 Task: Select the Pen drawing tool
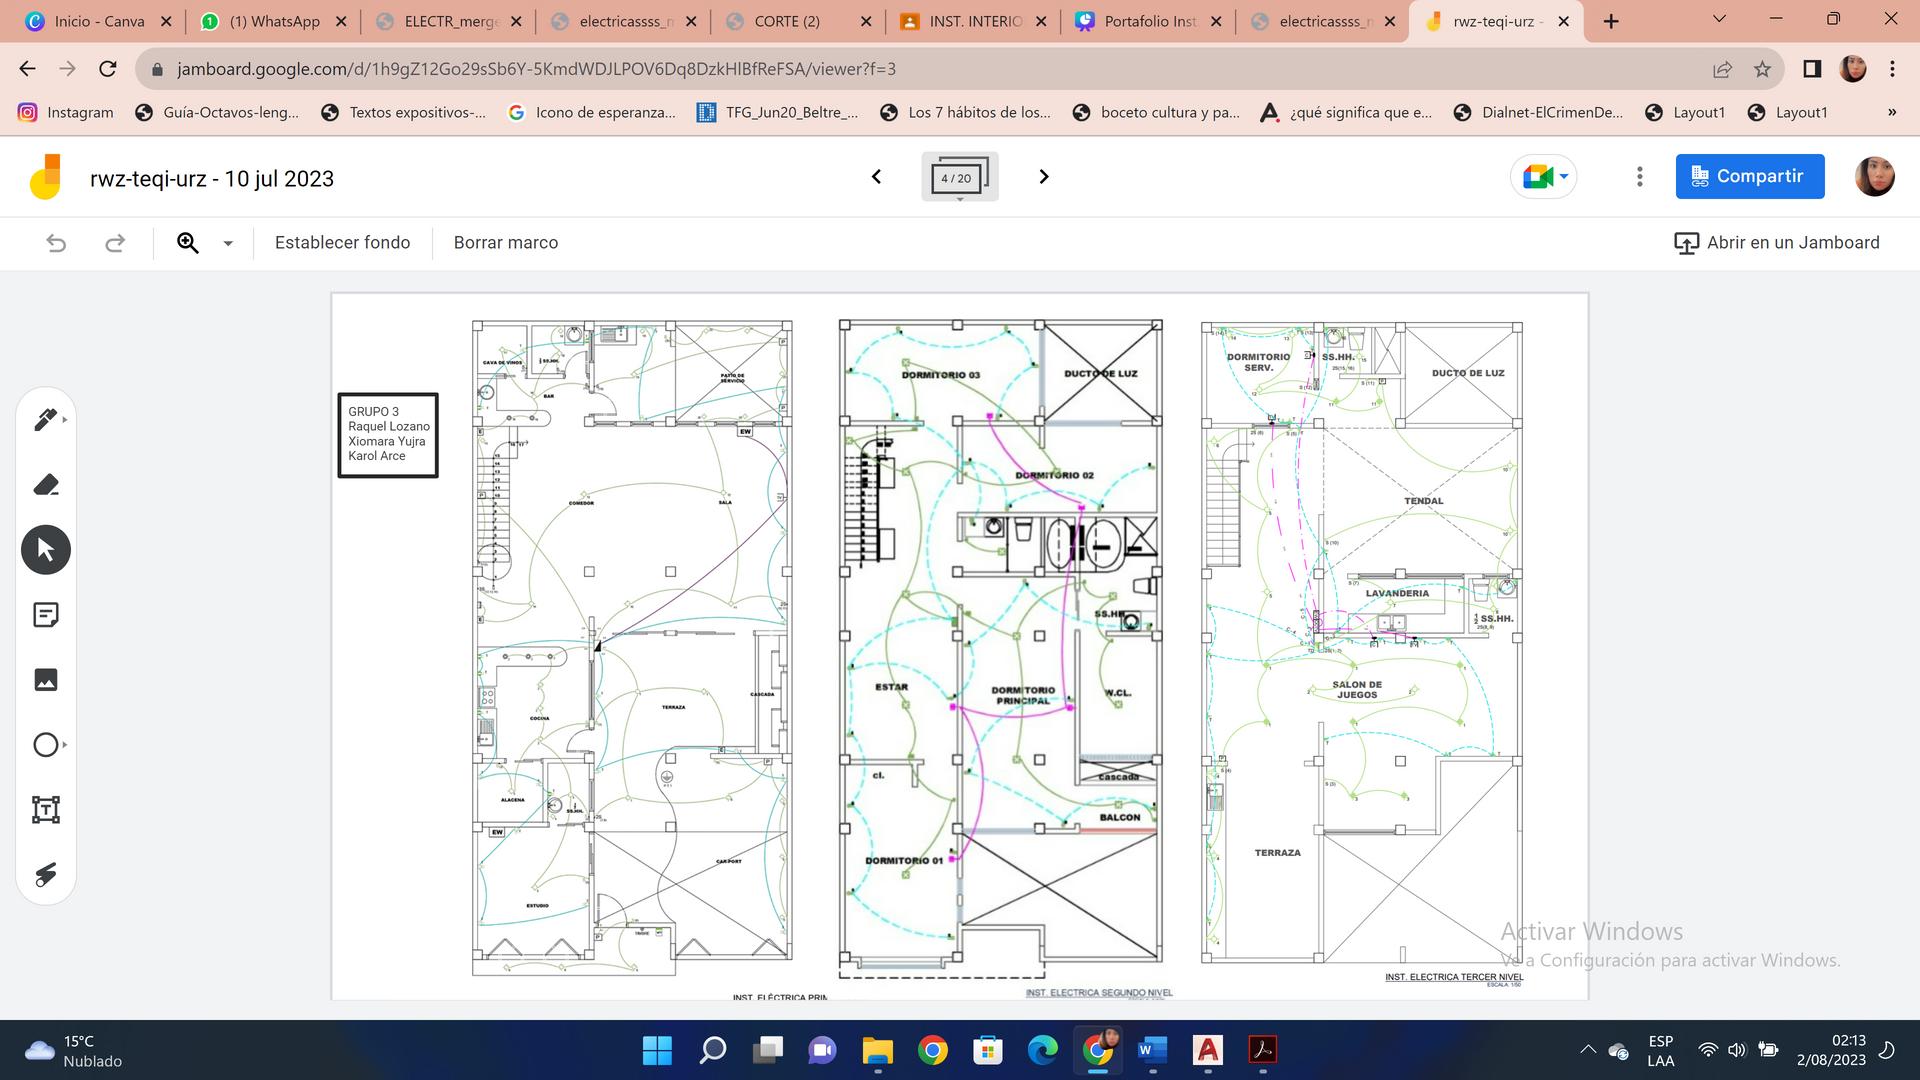(x=45, y=420)
